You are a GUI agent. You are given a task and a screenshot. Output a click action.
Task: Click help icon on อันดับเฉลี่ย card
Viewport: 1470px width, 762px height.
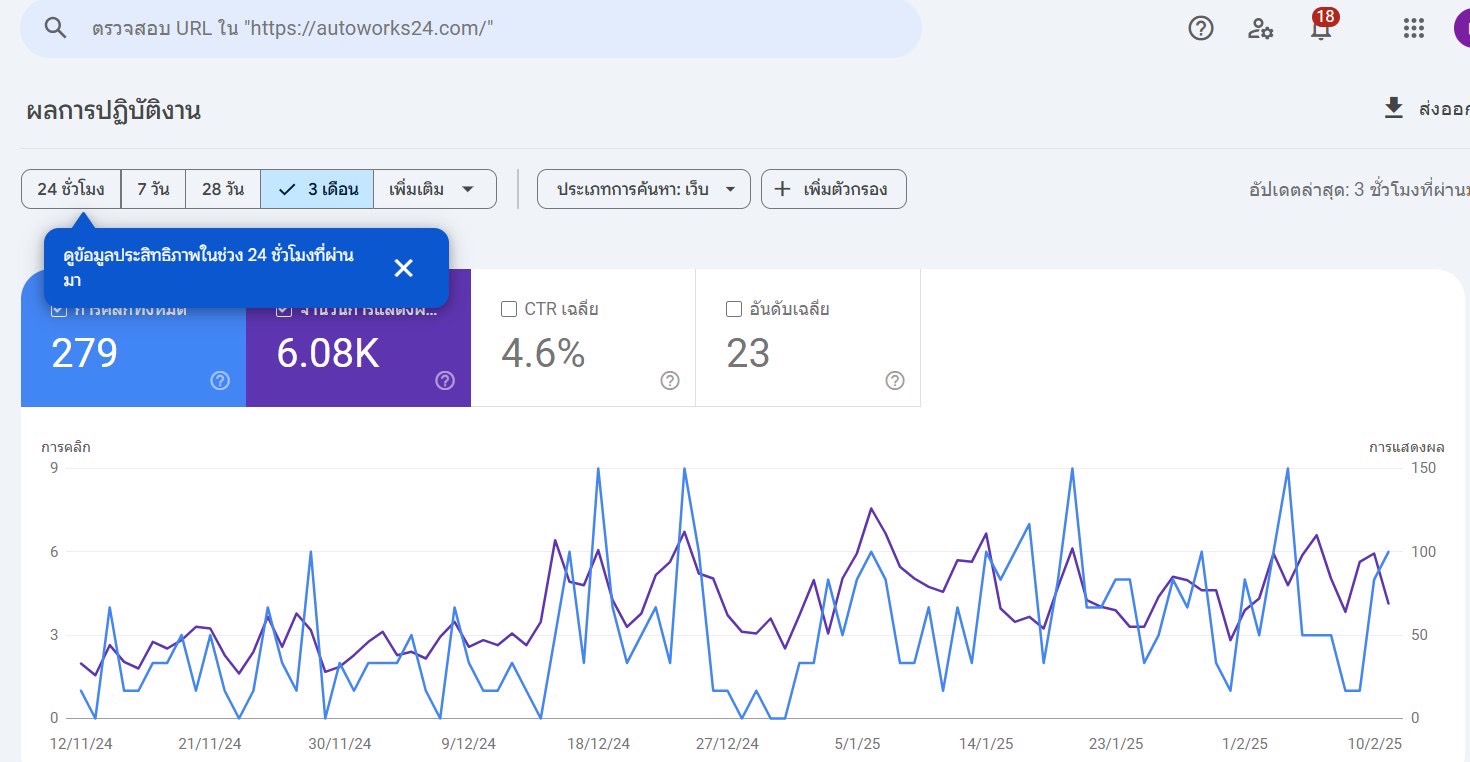point(895,380)
